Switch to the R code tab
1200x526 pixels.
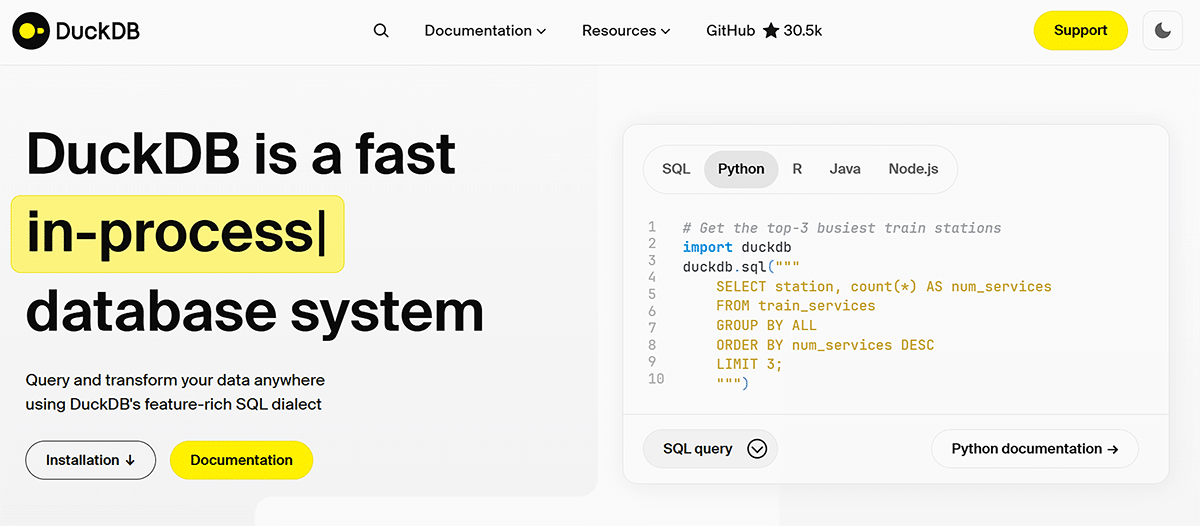coord(797,169)
